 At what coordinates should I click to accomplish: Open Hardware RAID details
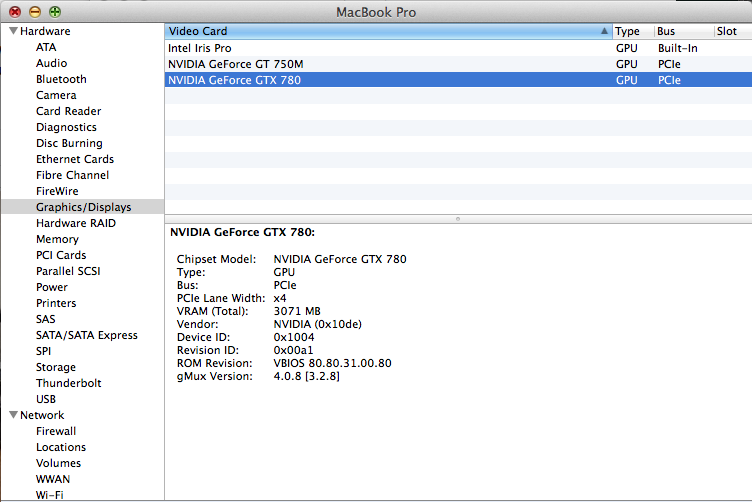pyautogui.click(x=76, y=223)
